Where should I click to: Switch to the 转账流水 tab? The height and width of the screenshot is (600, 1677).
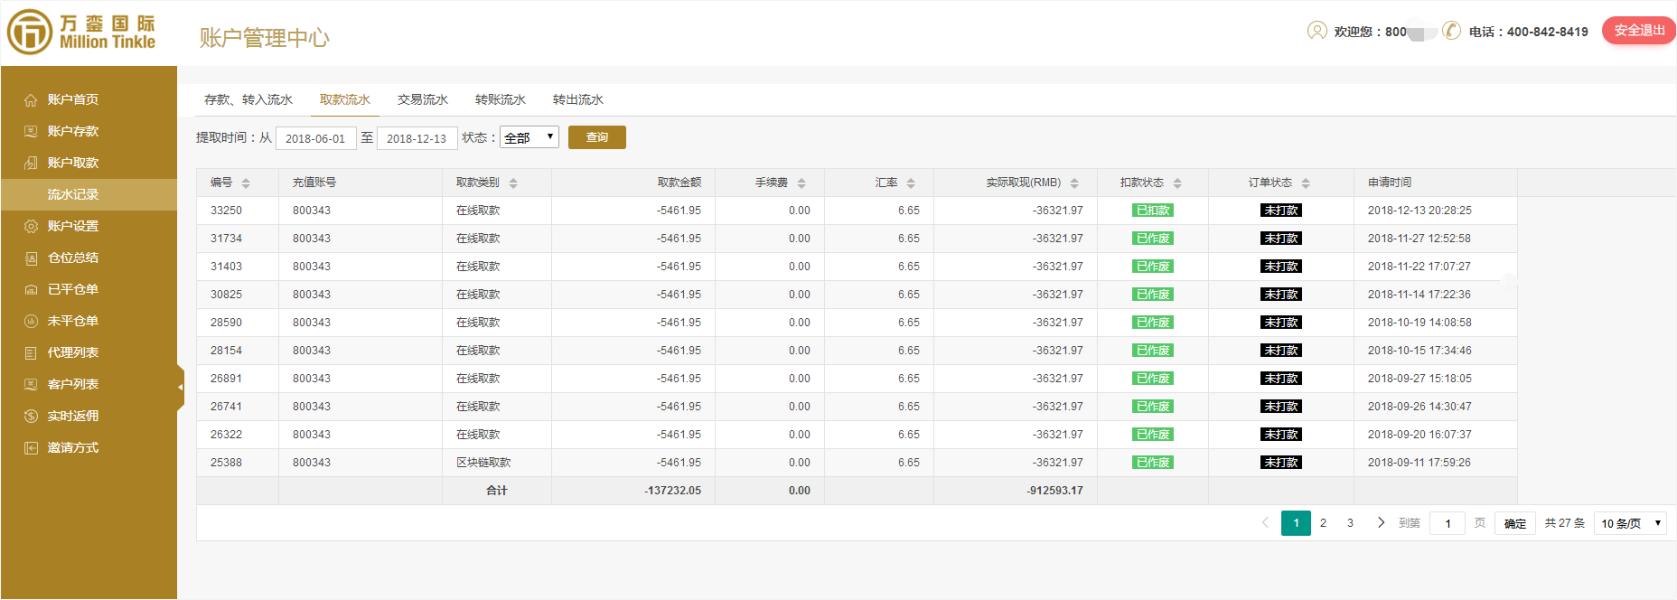[500, 100]
